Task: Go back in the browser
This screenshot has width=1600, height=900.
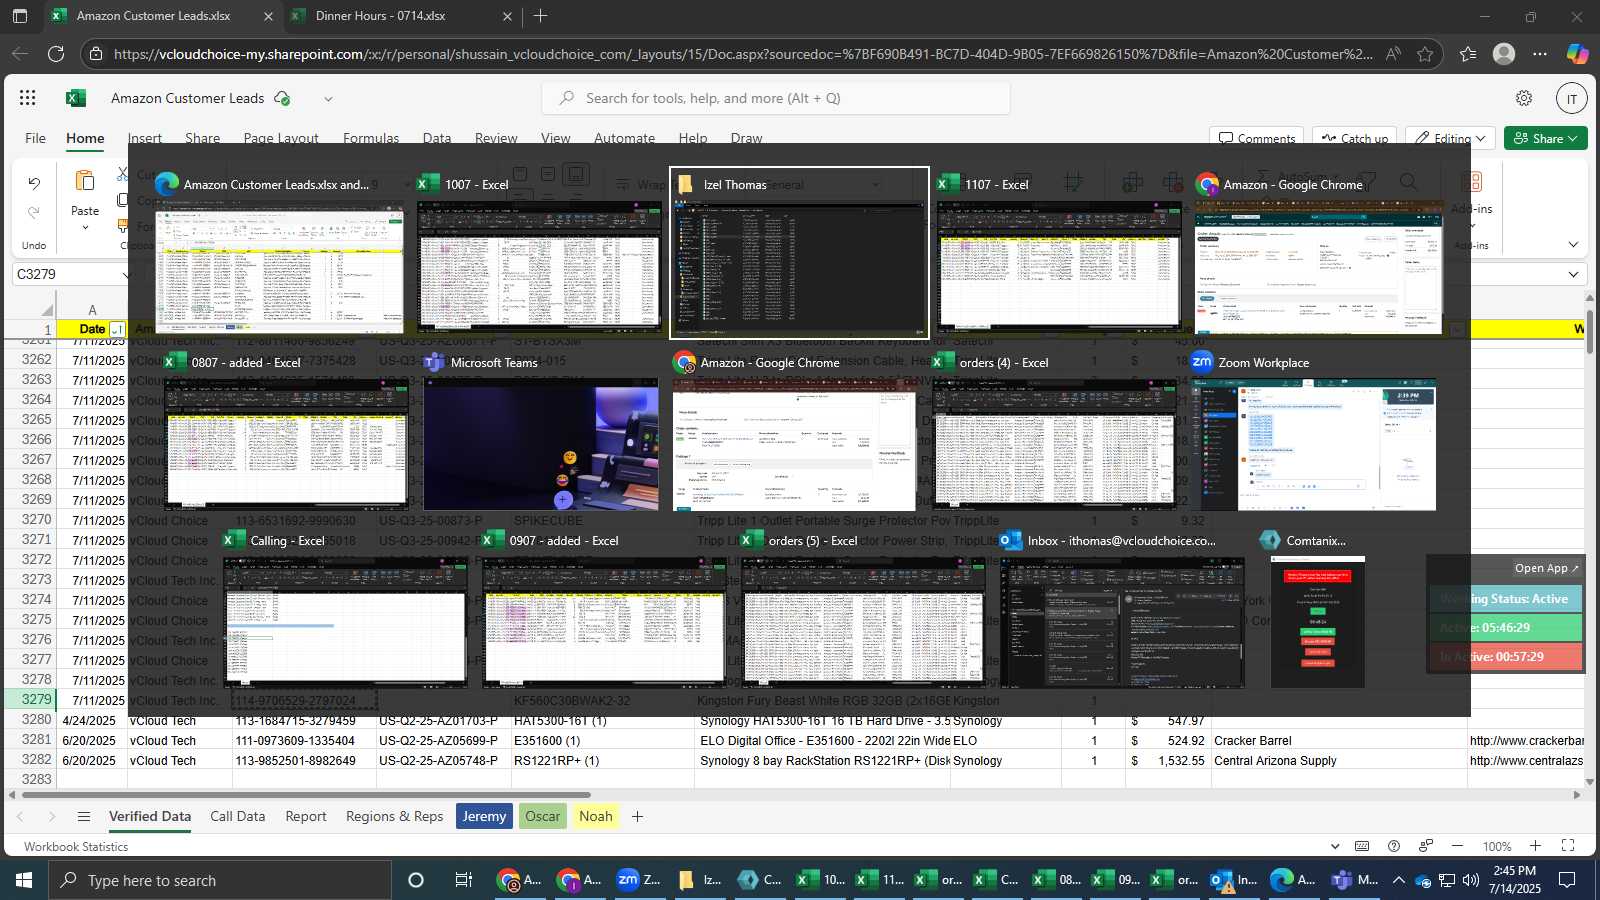Action: [x=20, y=54]
